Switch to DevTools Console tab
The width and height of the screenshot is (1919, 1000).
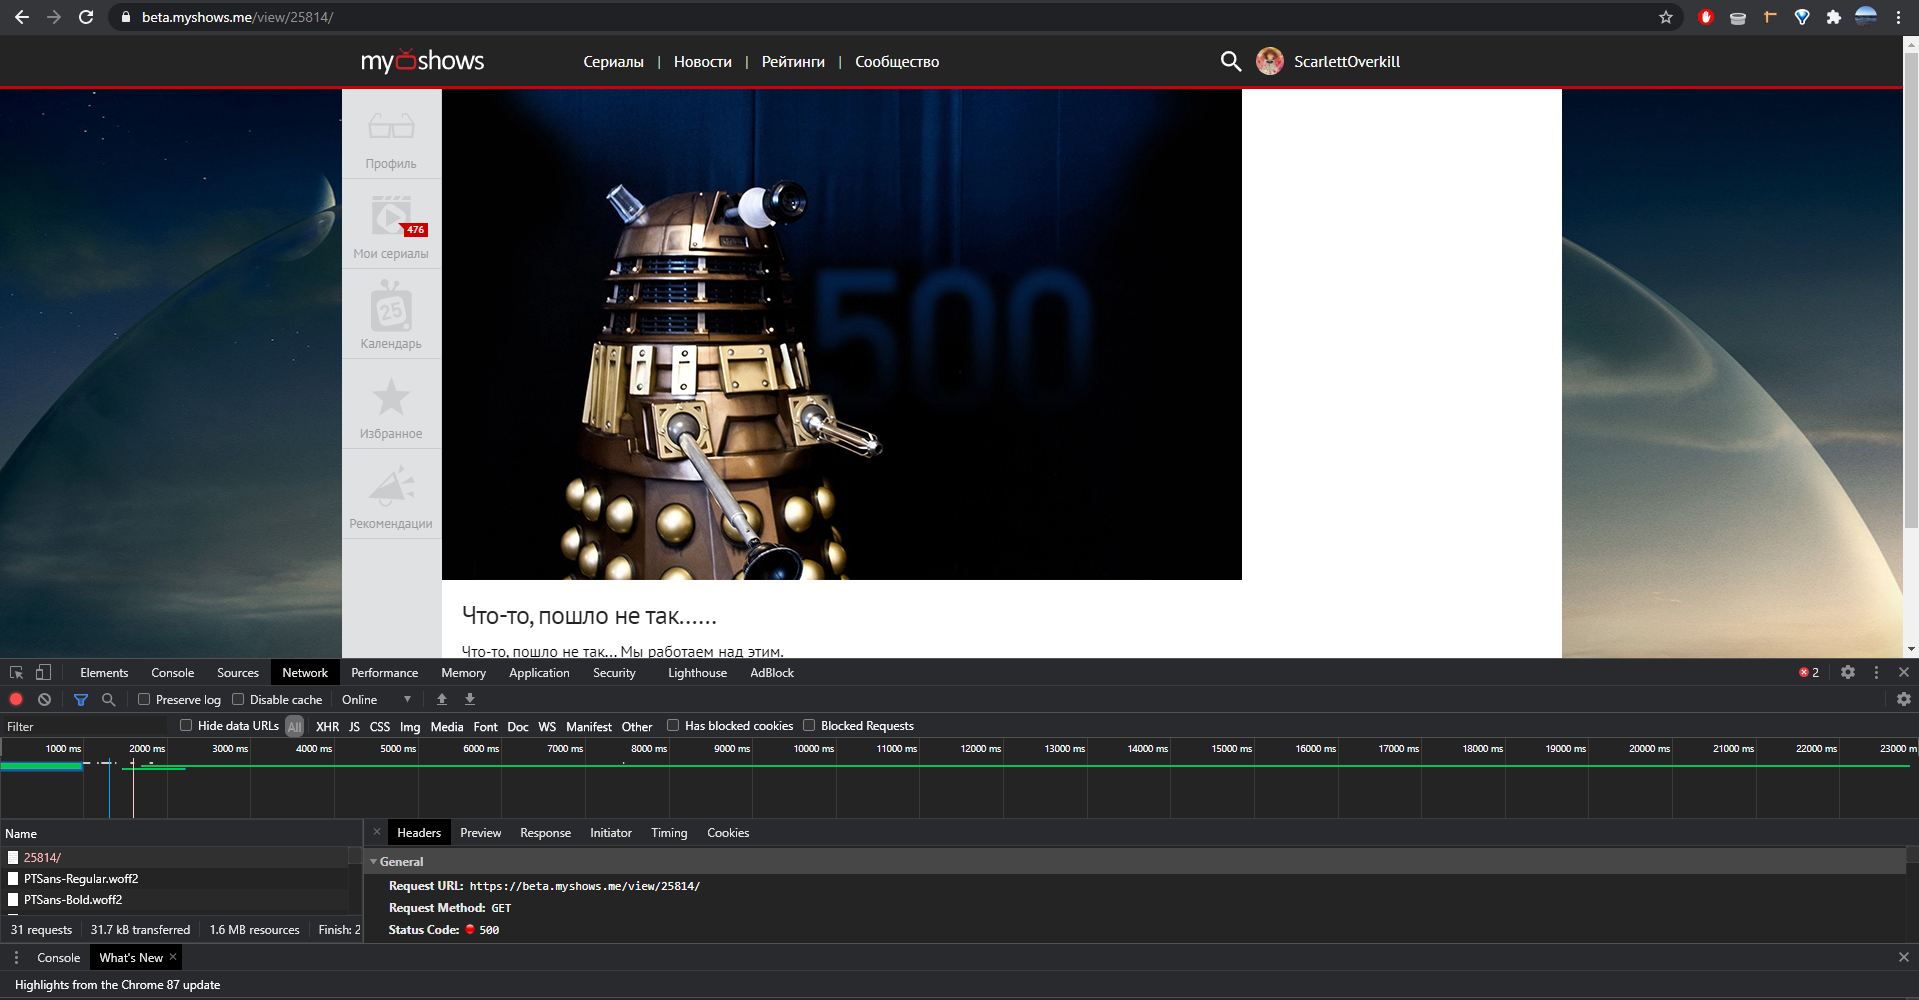tap(172, 672)
